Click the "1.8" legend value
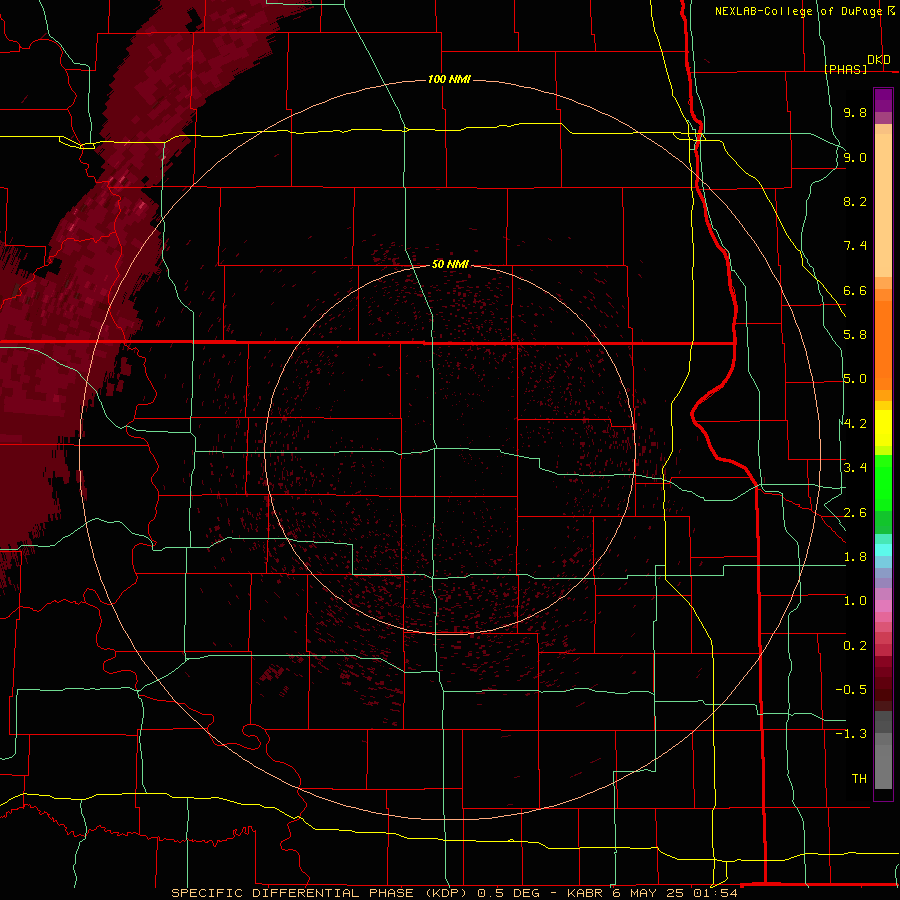 pos(855,557)
